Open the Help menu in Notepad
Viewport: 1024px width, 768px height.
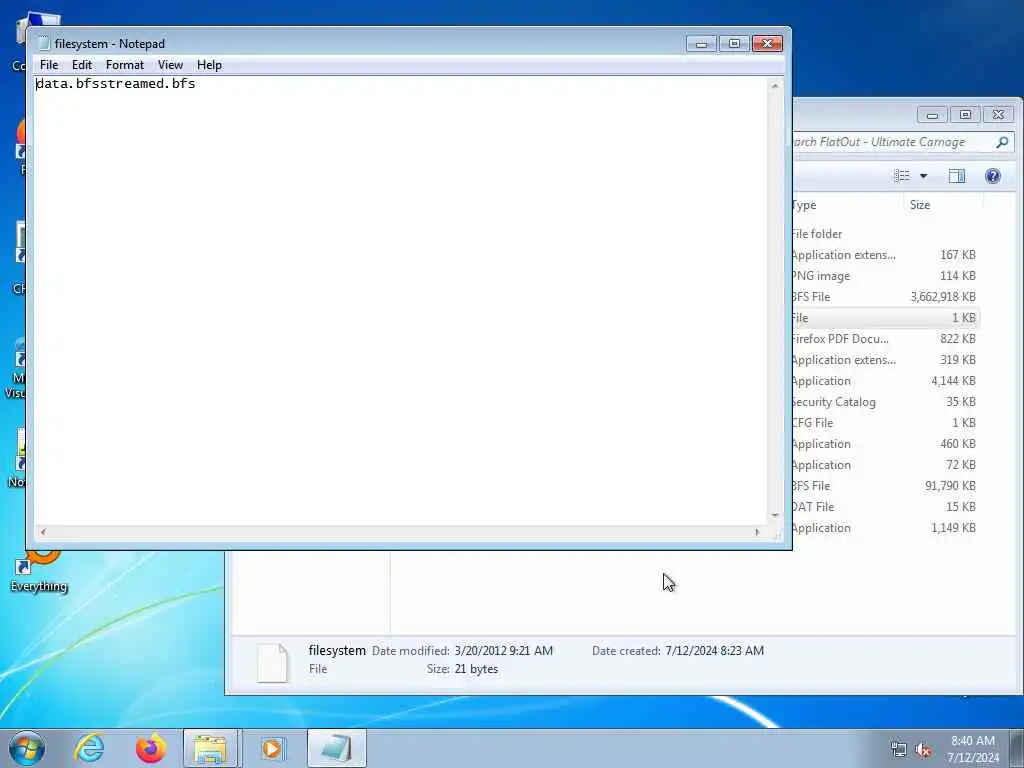pyautogui.click(x=209, y=65)
